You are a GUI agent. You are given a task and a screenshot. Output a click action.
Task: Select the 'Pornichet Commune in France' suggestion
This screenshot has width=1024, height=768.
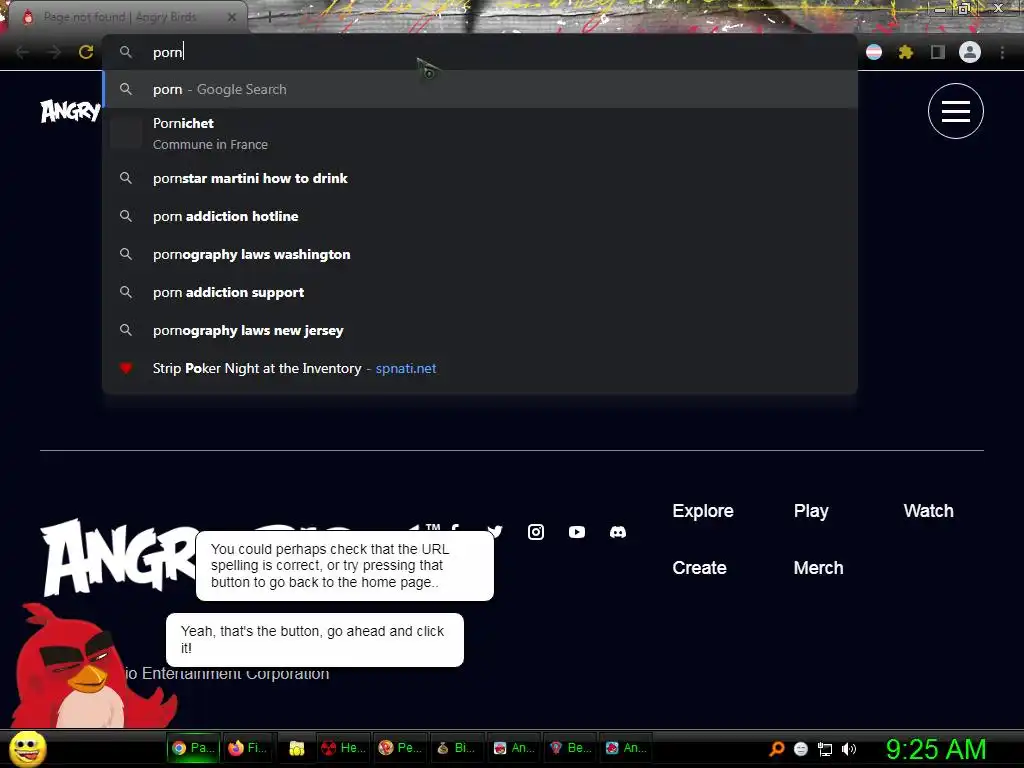point(480,133)
